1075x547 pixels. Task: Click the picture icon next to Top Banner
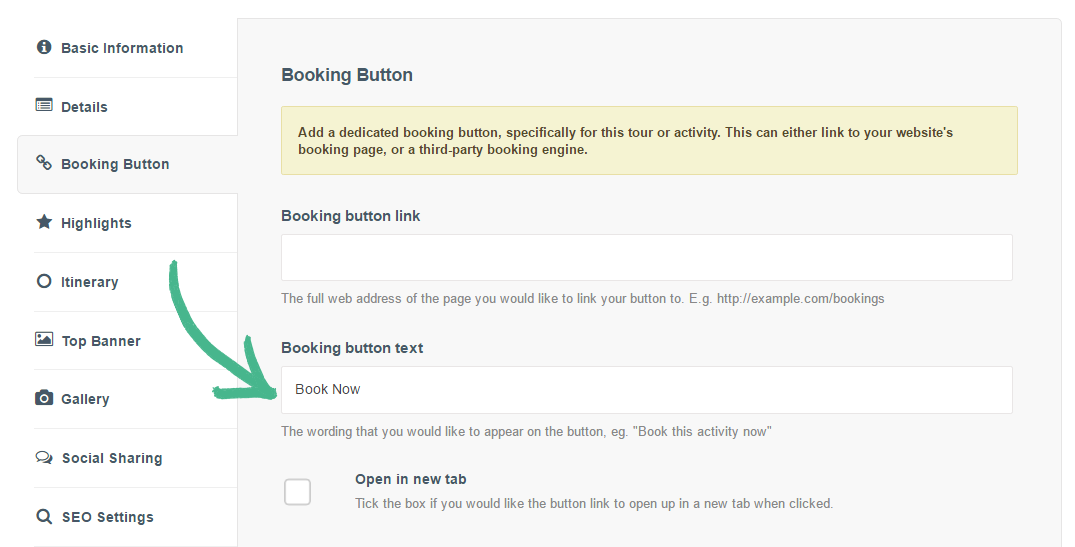coord(44,340)
